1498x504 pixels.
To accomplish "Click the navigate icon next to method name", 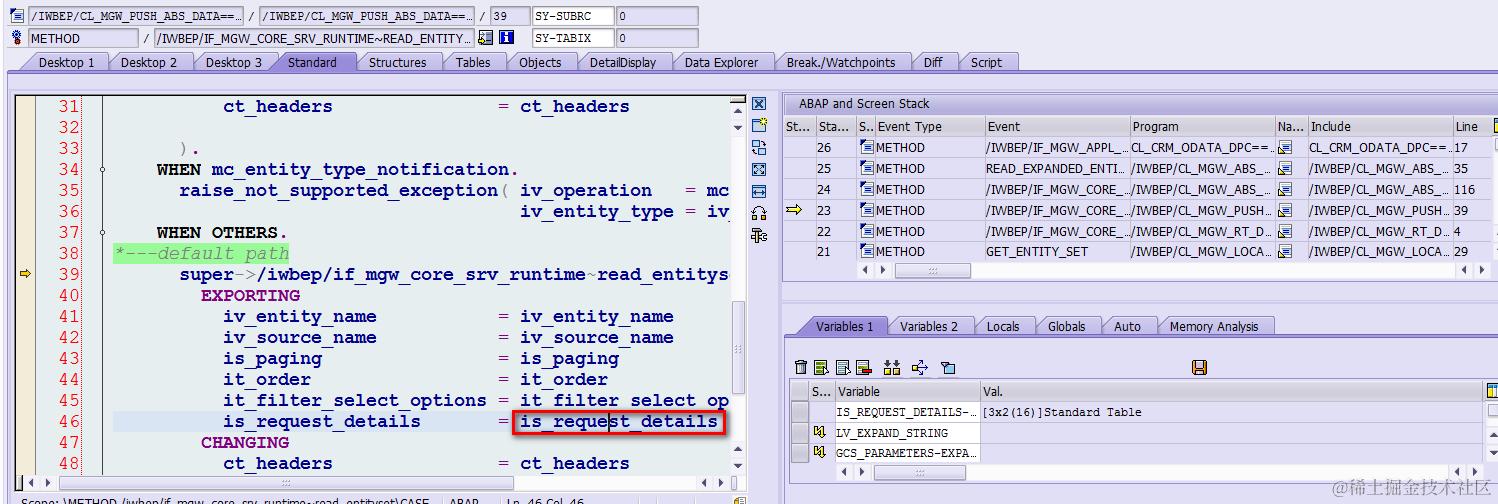I will pos(485,38).
